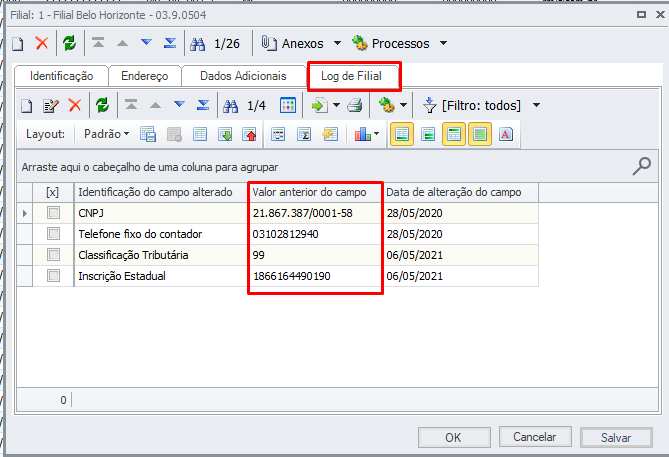Edit the selected log entry with pencil icon

click(51, 105)
